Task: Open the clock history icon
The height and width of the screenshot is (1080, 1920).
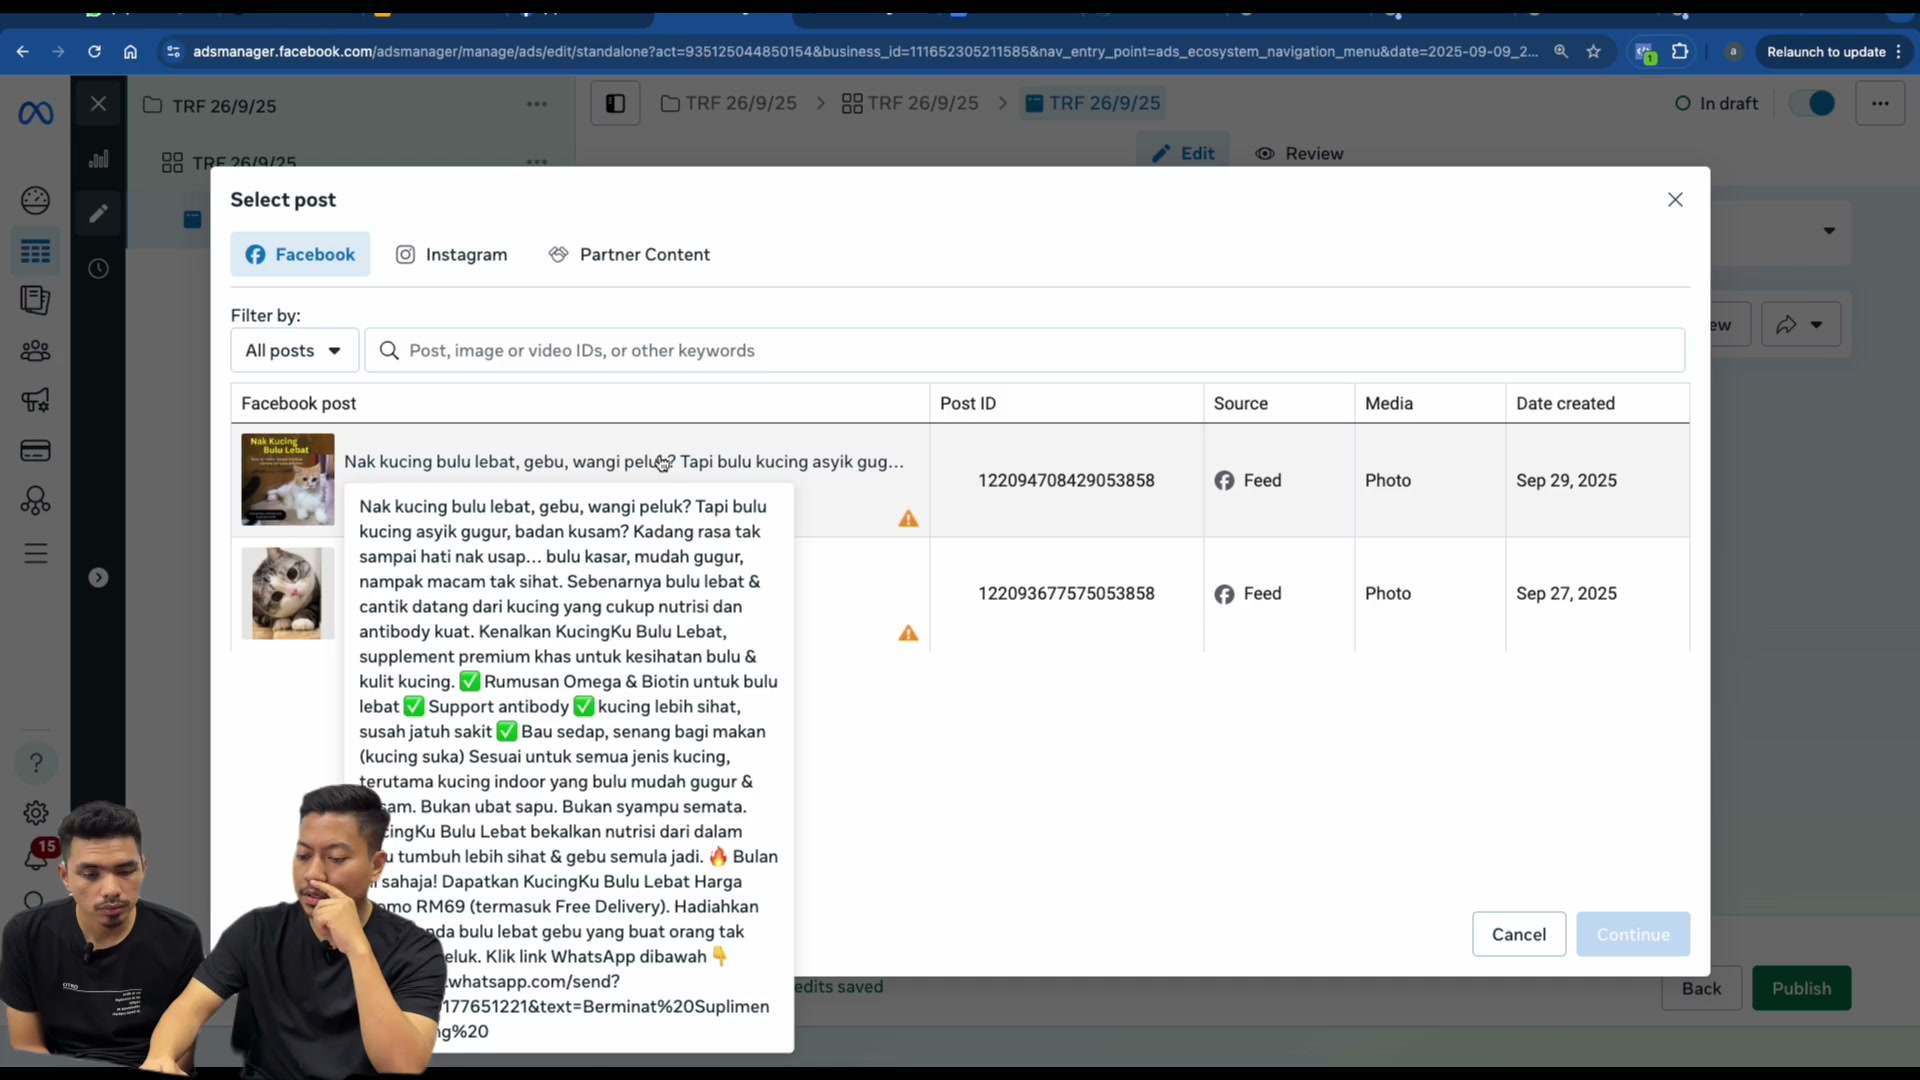Action: coord(98,268)
